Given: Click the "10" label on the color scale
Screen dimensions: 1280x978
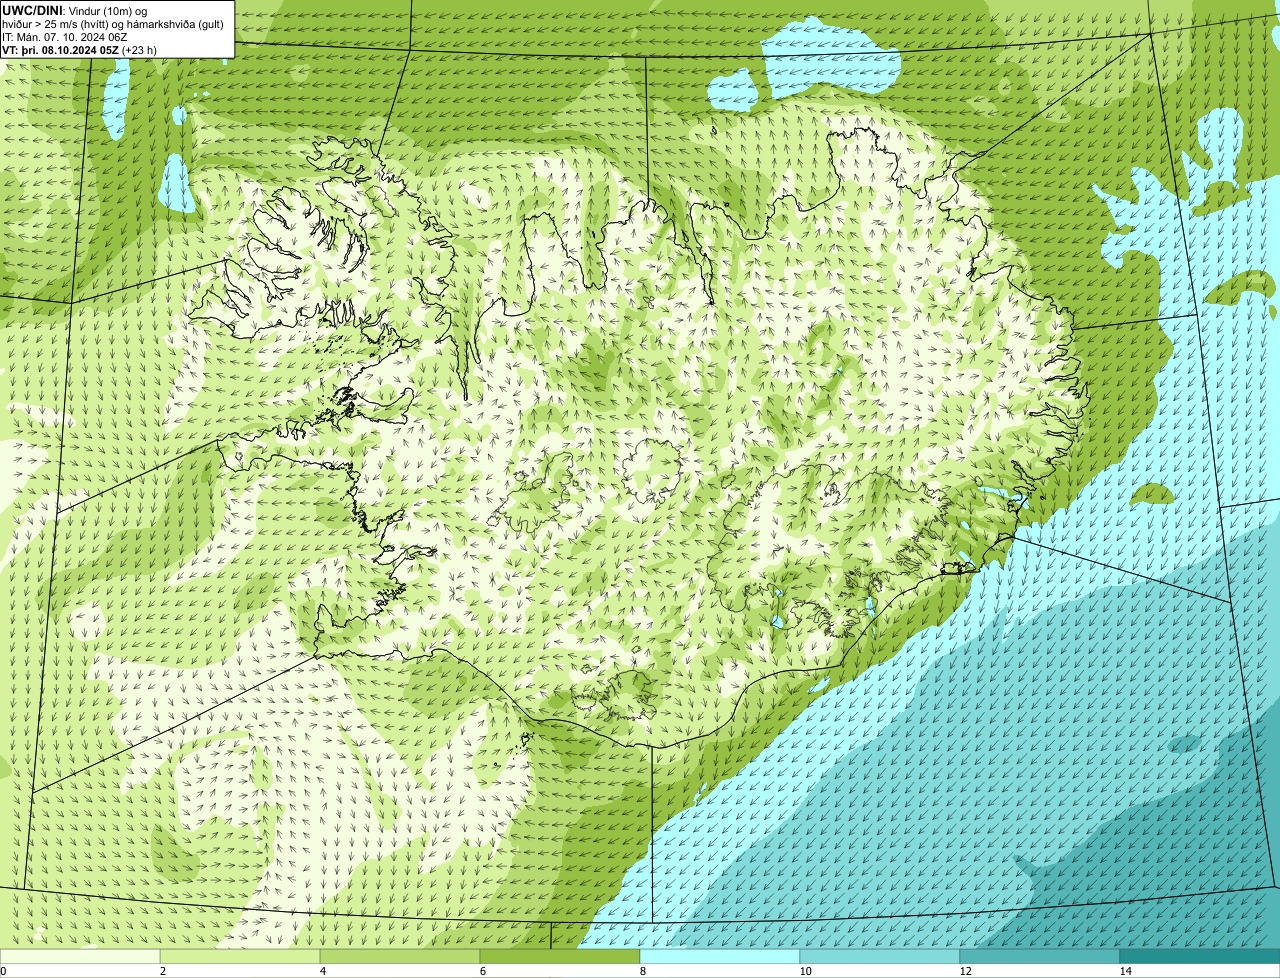Looking at the screenshot, I should pos(805,971).
